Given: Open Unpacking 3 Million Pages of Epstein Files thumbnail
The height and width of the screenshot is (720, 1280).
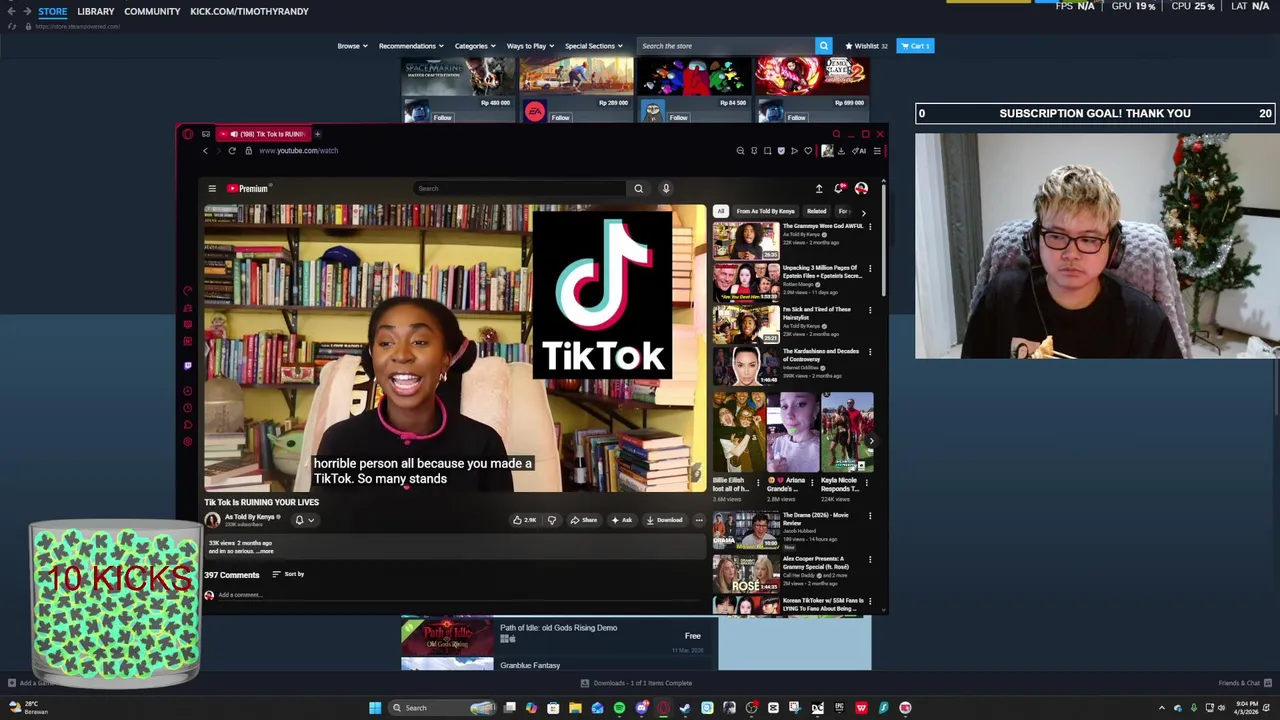Looking at the screenshot, I should pos(745,283).
